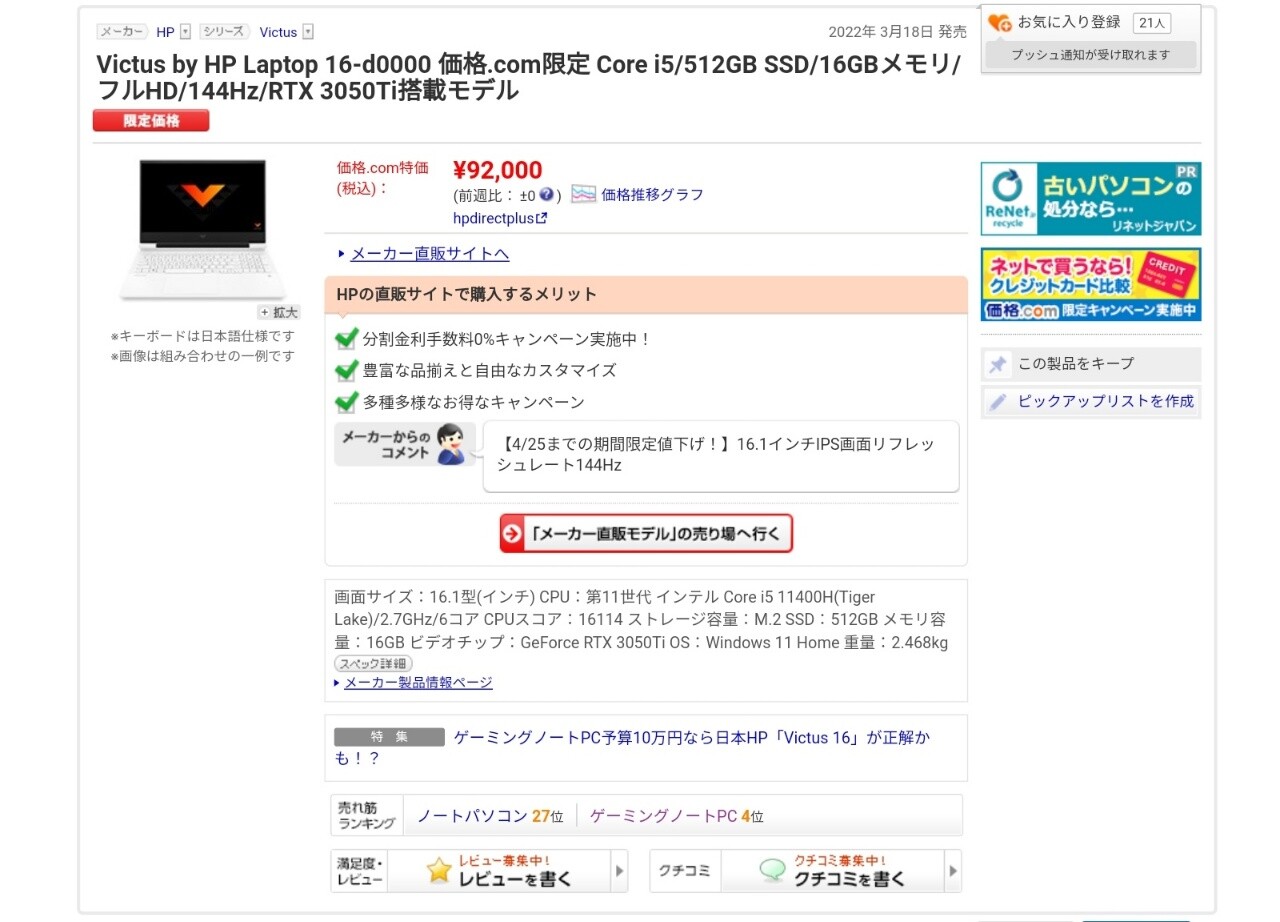The width and height of the screenshot is (1280, 922).
Task: Enlarge the laptop image with 拡大
Action: pyautogui.click(x=279, y=312)
